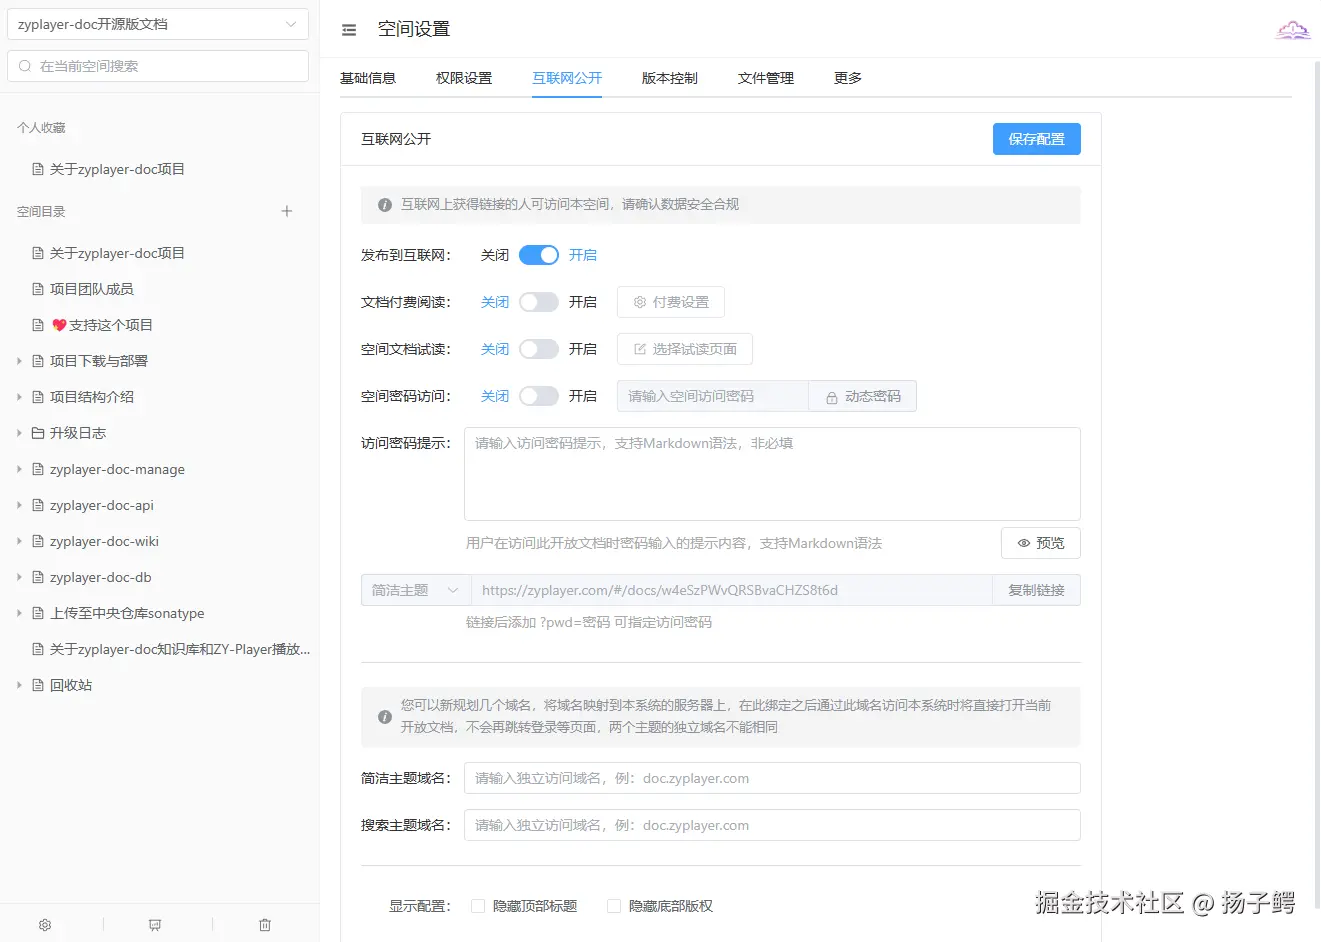Screen dimensions: 1321x942
Task: Switch to the 版本控制 tab
Action: click(x=669, y=77)
